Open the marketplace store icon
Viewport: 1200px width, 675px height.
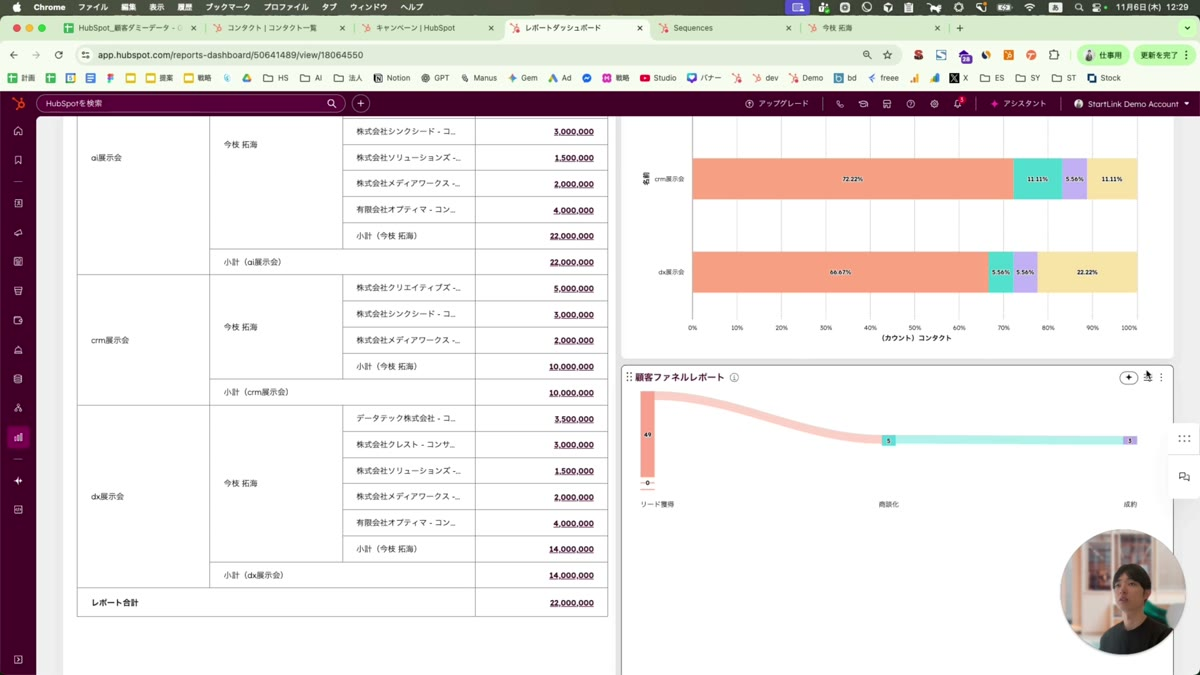887,104
